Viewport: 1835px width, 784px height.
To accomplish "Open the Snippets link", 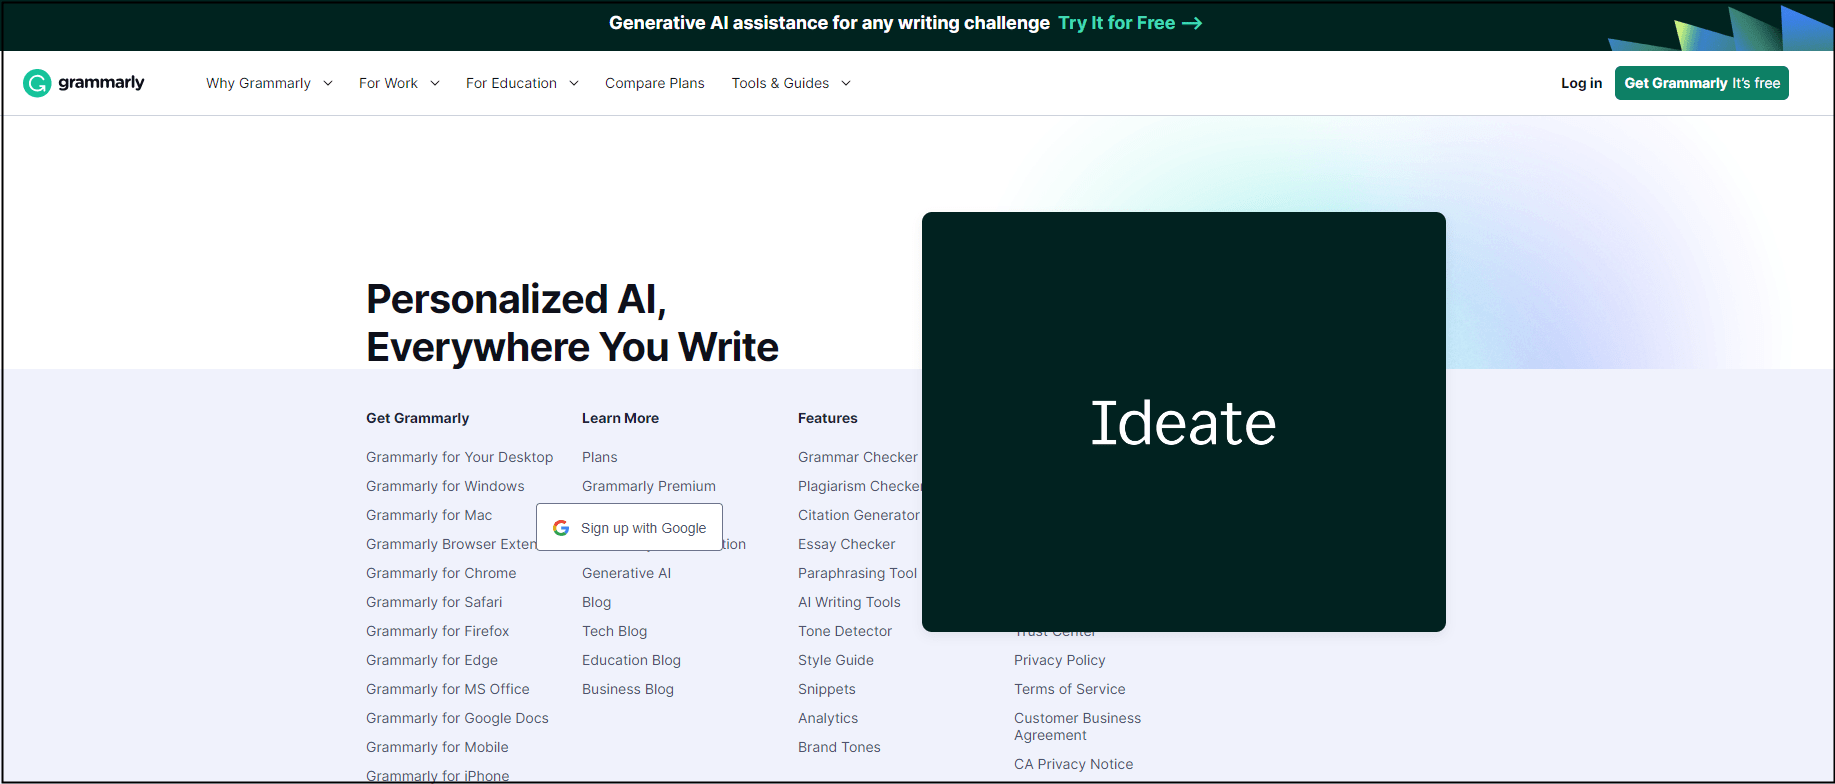I will [x=827, y=689].
